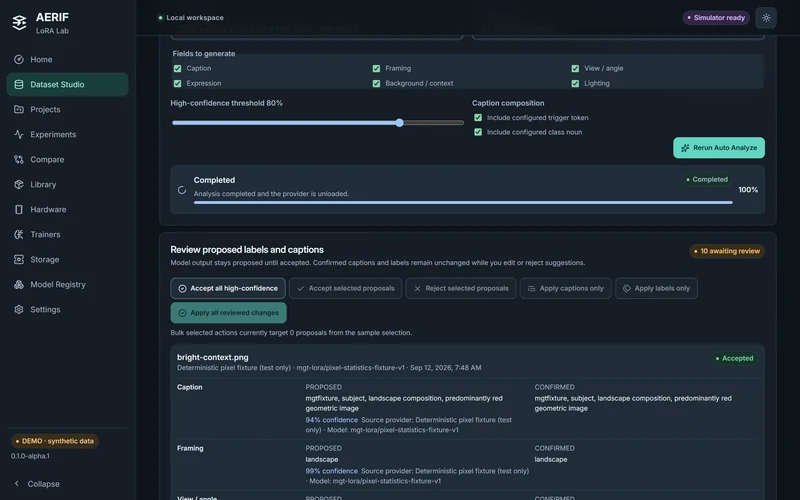Image resolution: width=800 pixels, height=500 pixels.
Task: Click the 94% confidence caption link
Action: [332, 420]
